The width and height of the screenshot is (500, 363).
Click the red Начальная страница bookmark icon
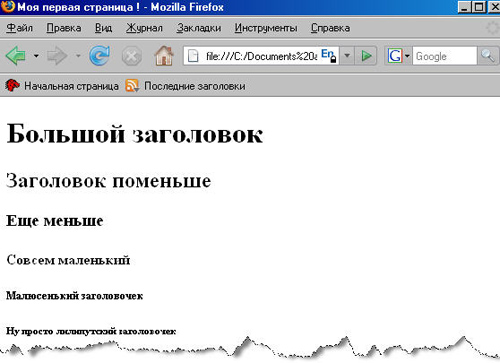pos(12,86)
